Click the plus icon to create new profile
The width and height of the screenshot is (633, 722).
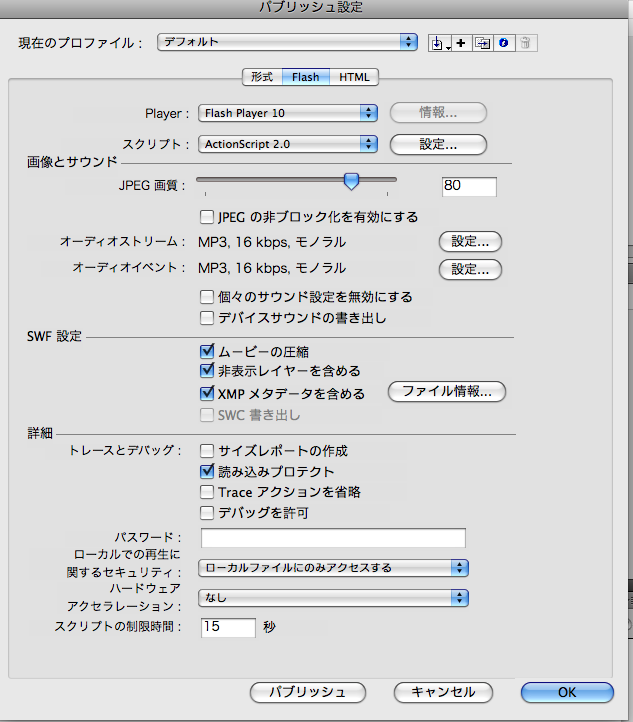click(x=461, y=43)
